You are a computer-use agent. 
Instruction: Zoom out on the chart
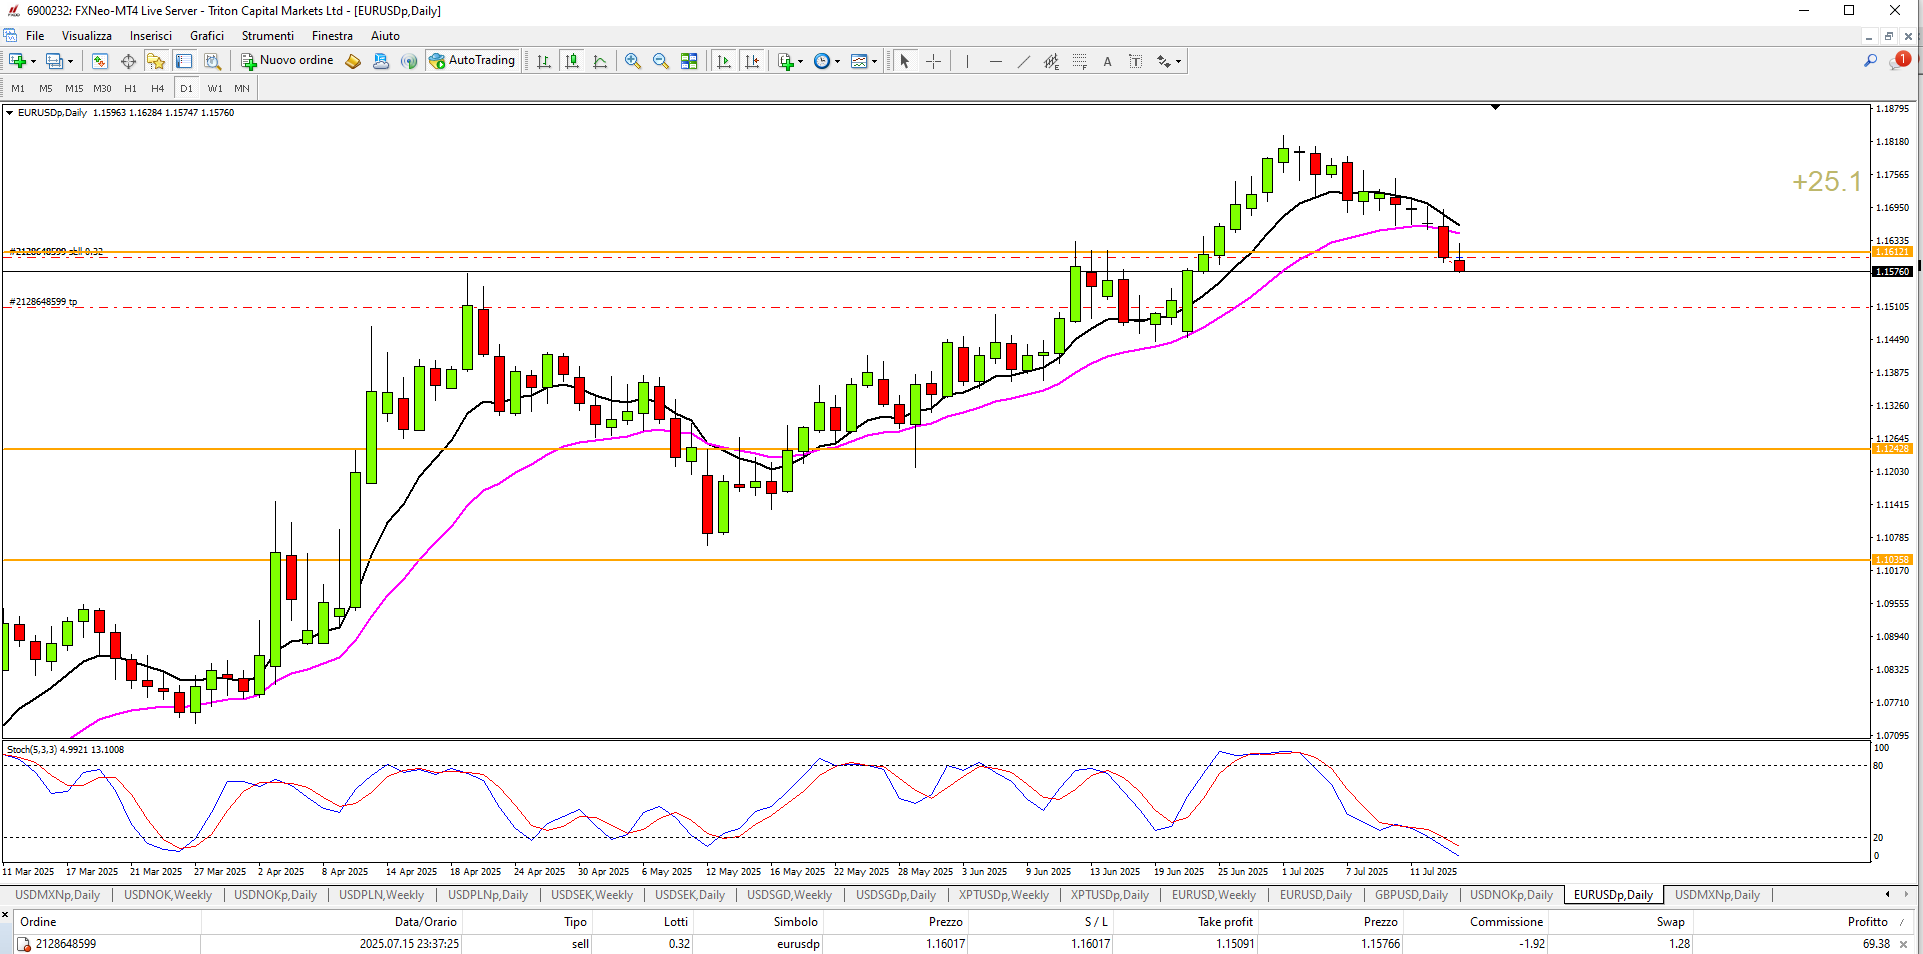(x=661, y=61)
